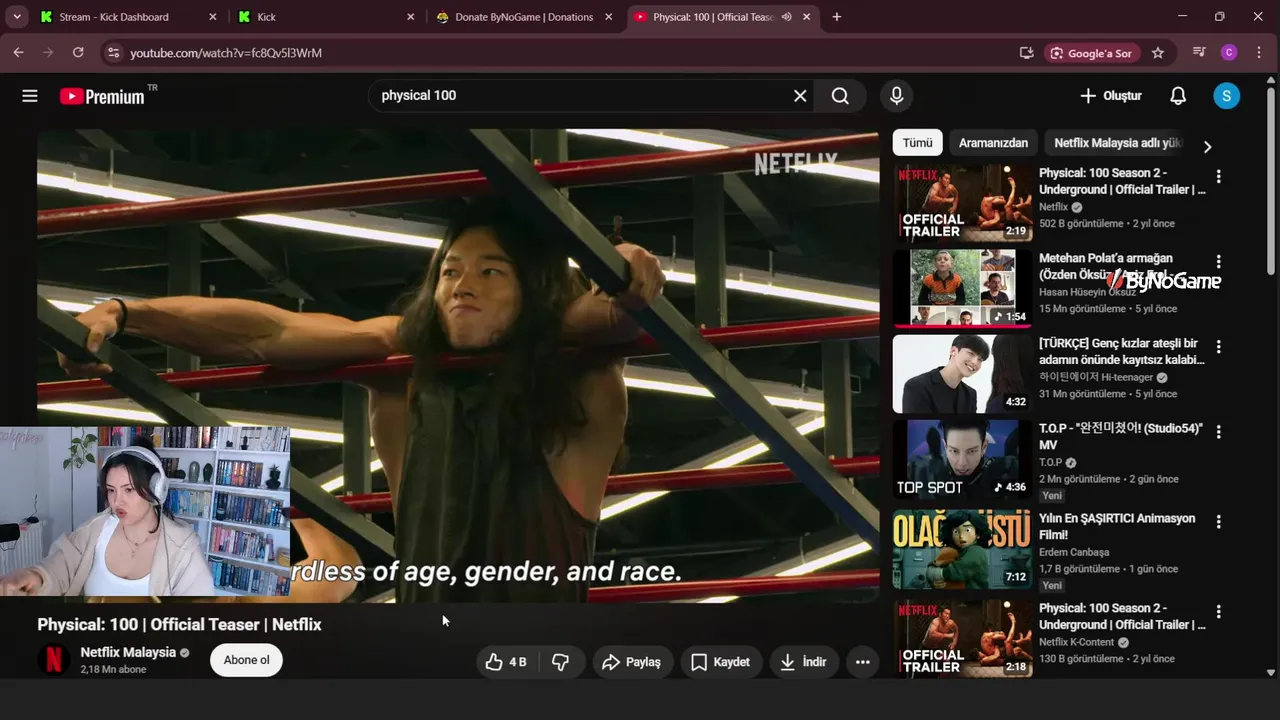Click the video title Physical: 100 Official Teaser

tap(179, 624)
